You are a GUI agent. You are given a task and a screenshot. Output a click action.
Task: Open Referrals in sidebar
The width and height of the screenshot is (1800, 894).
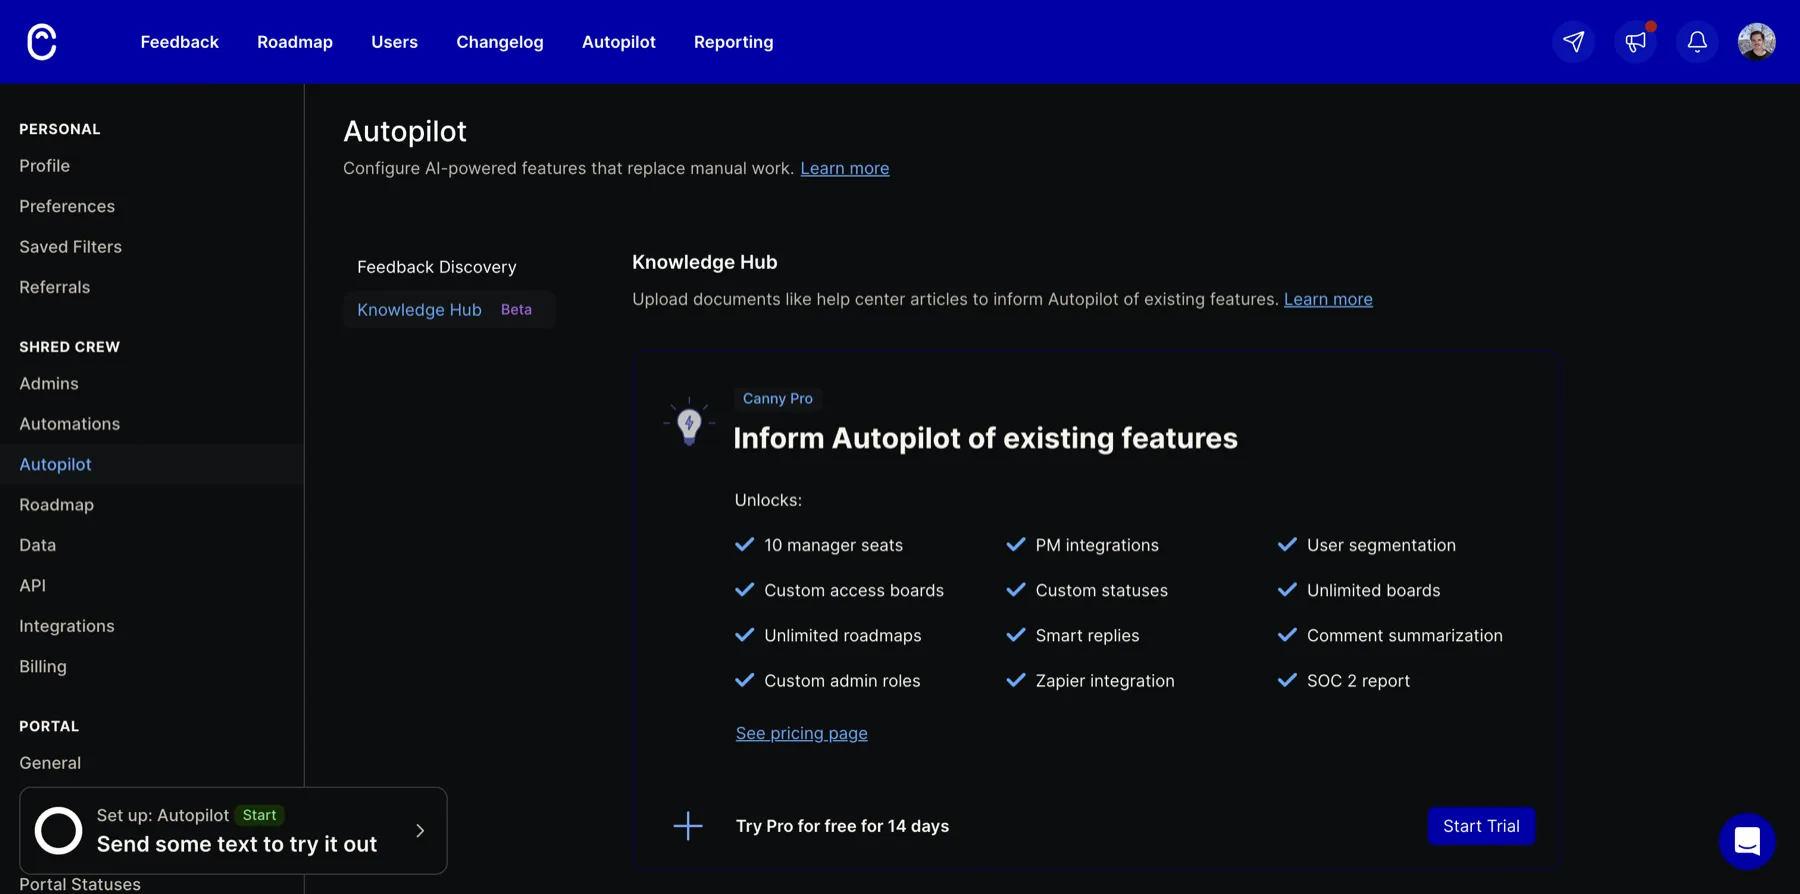point(55,287)
